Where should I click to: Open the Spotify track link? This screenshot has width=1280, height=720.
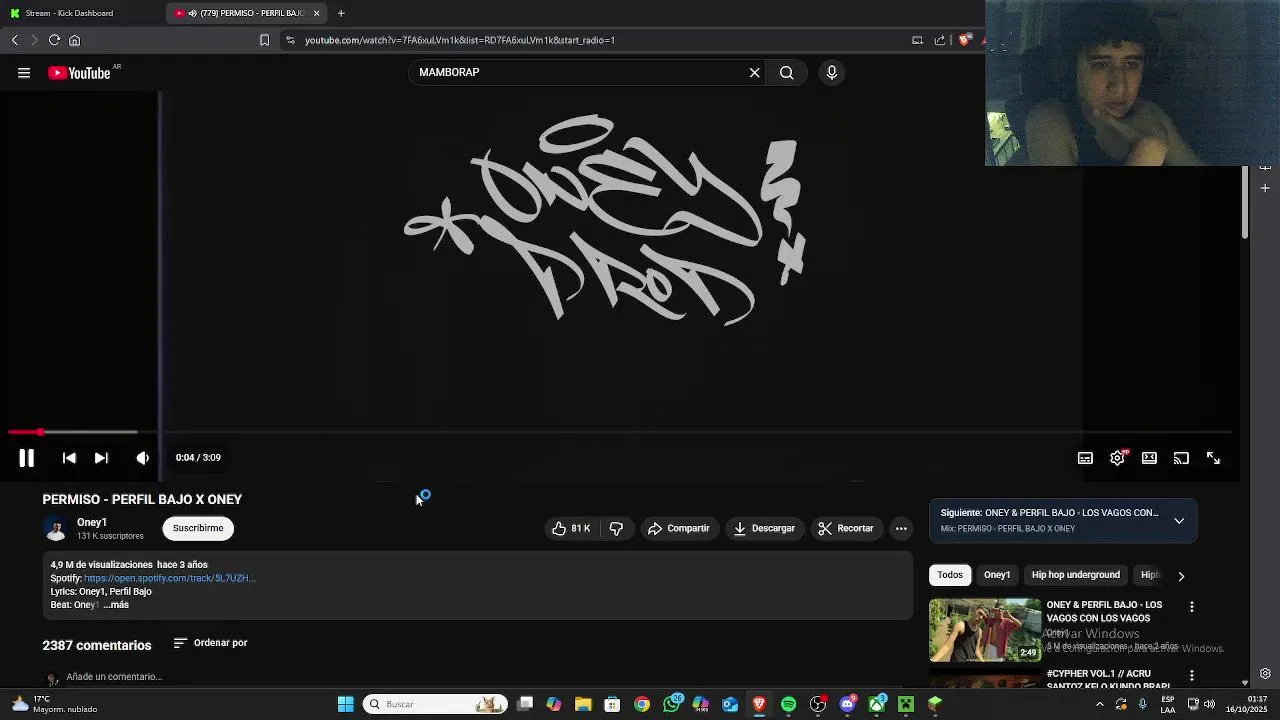[x=169, y=578]
